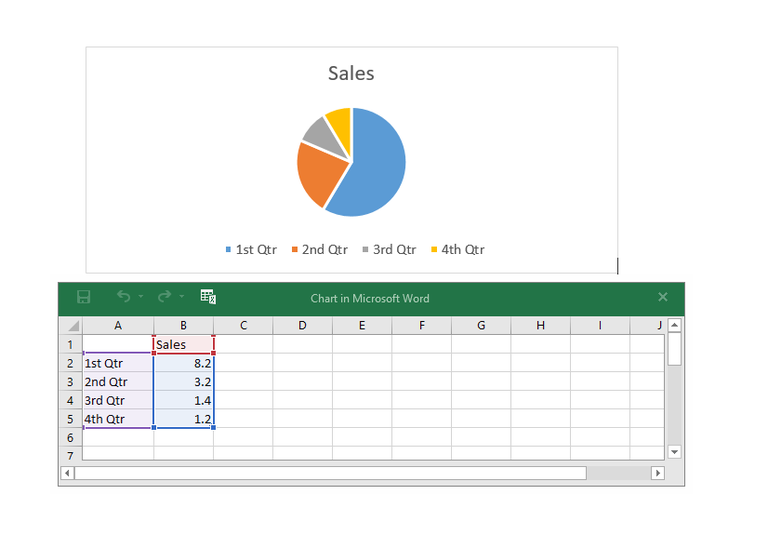Expand the Redo history dropdown arrow
This screenshot has height=548, width=768.
(x=182, y=297)
